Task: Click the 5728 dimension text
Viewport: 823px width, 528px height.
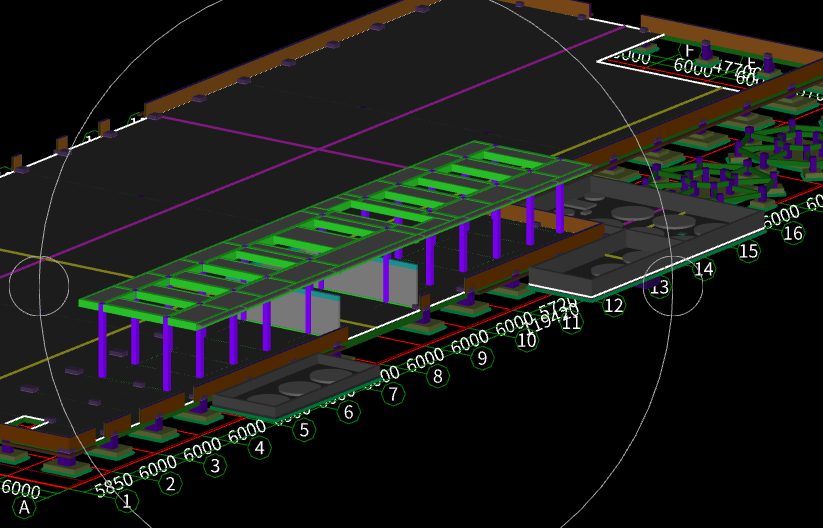Action: click(x=557, y=308)
